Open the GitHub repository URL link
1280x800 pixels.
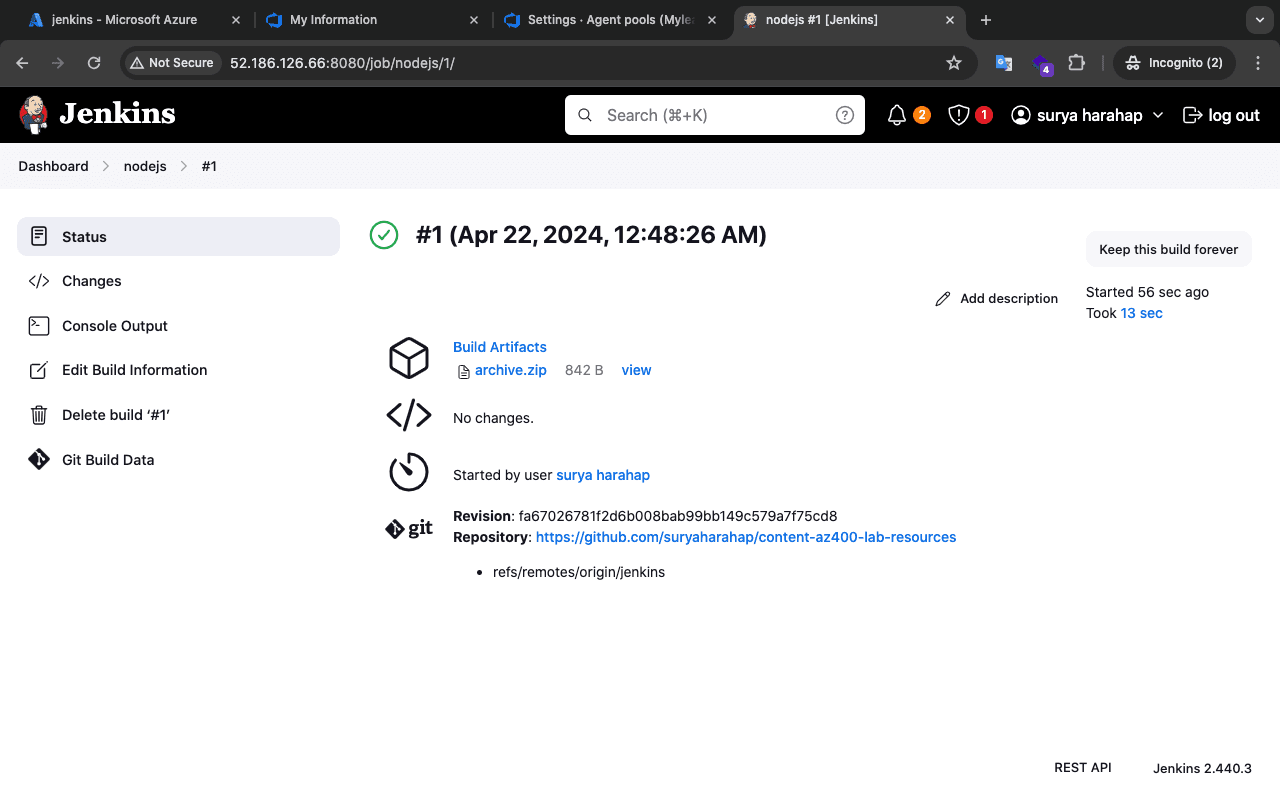(746, 537)
